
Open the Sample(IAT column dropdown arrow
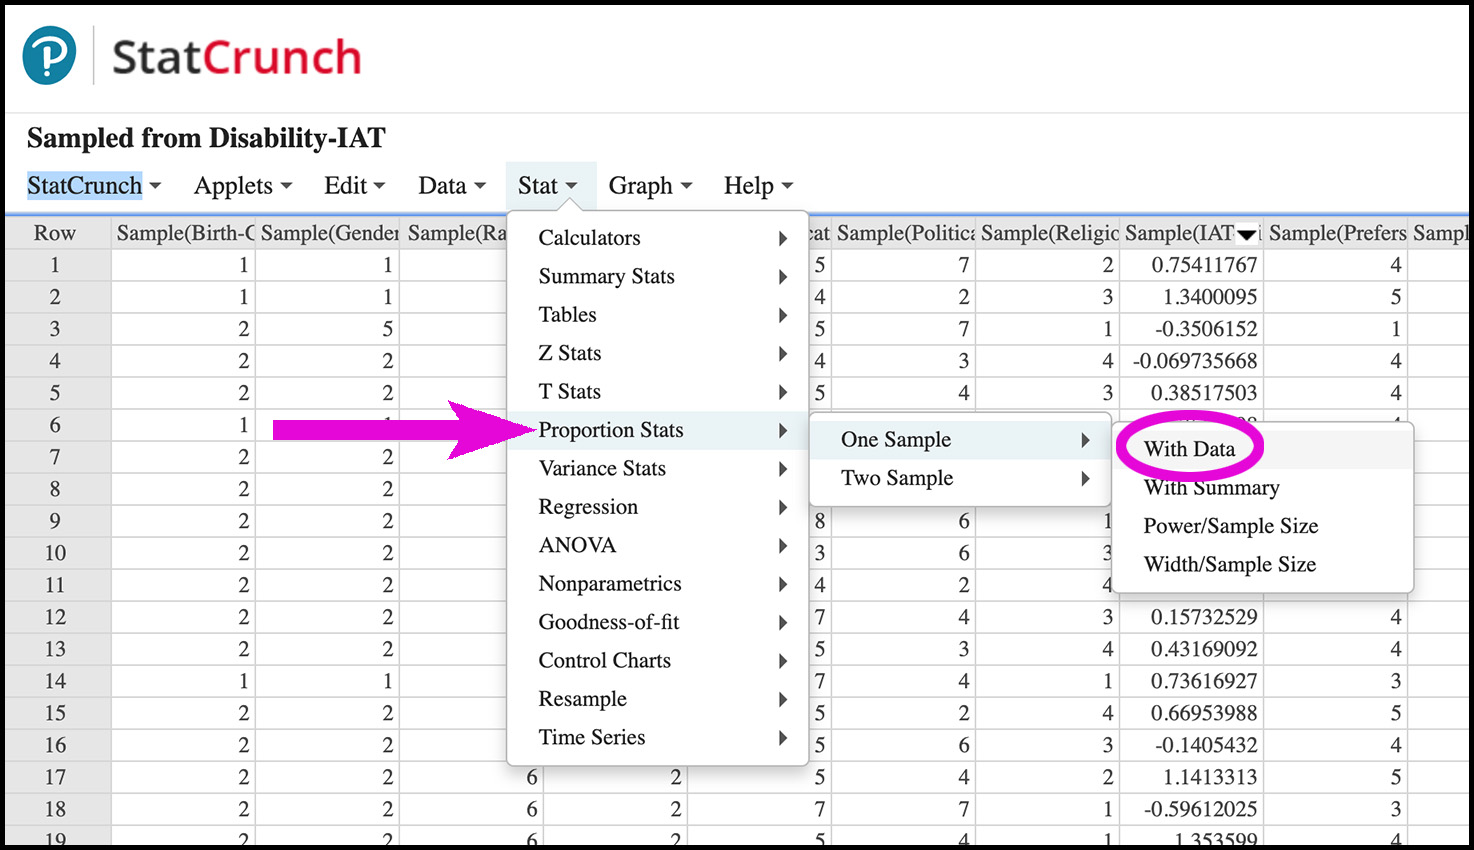click(1246, 235)
